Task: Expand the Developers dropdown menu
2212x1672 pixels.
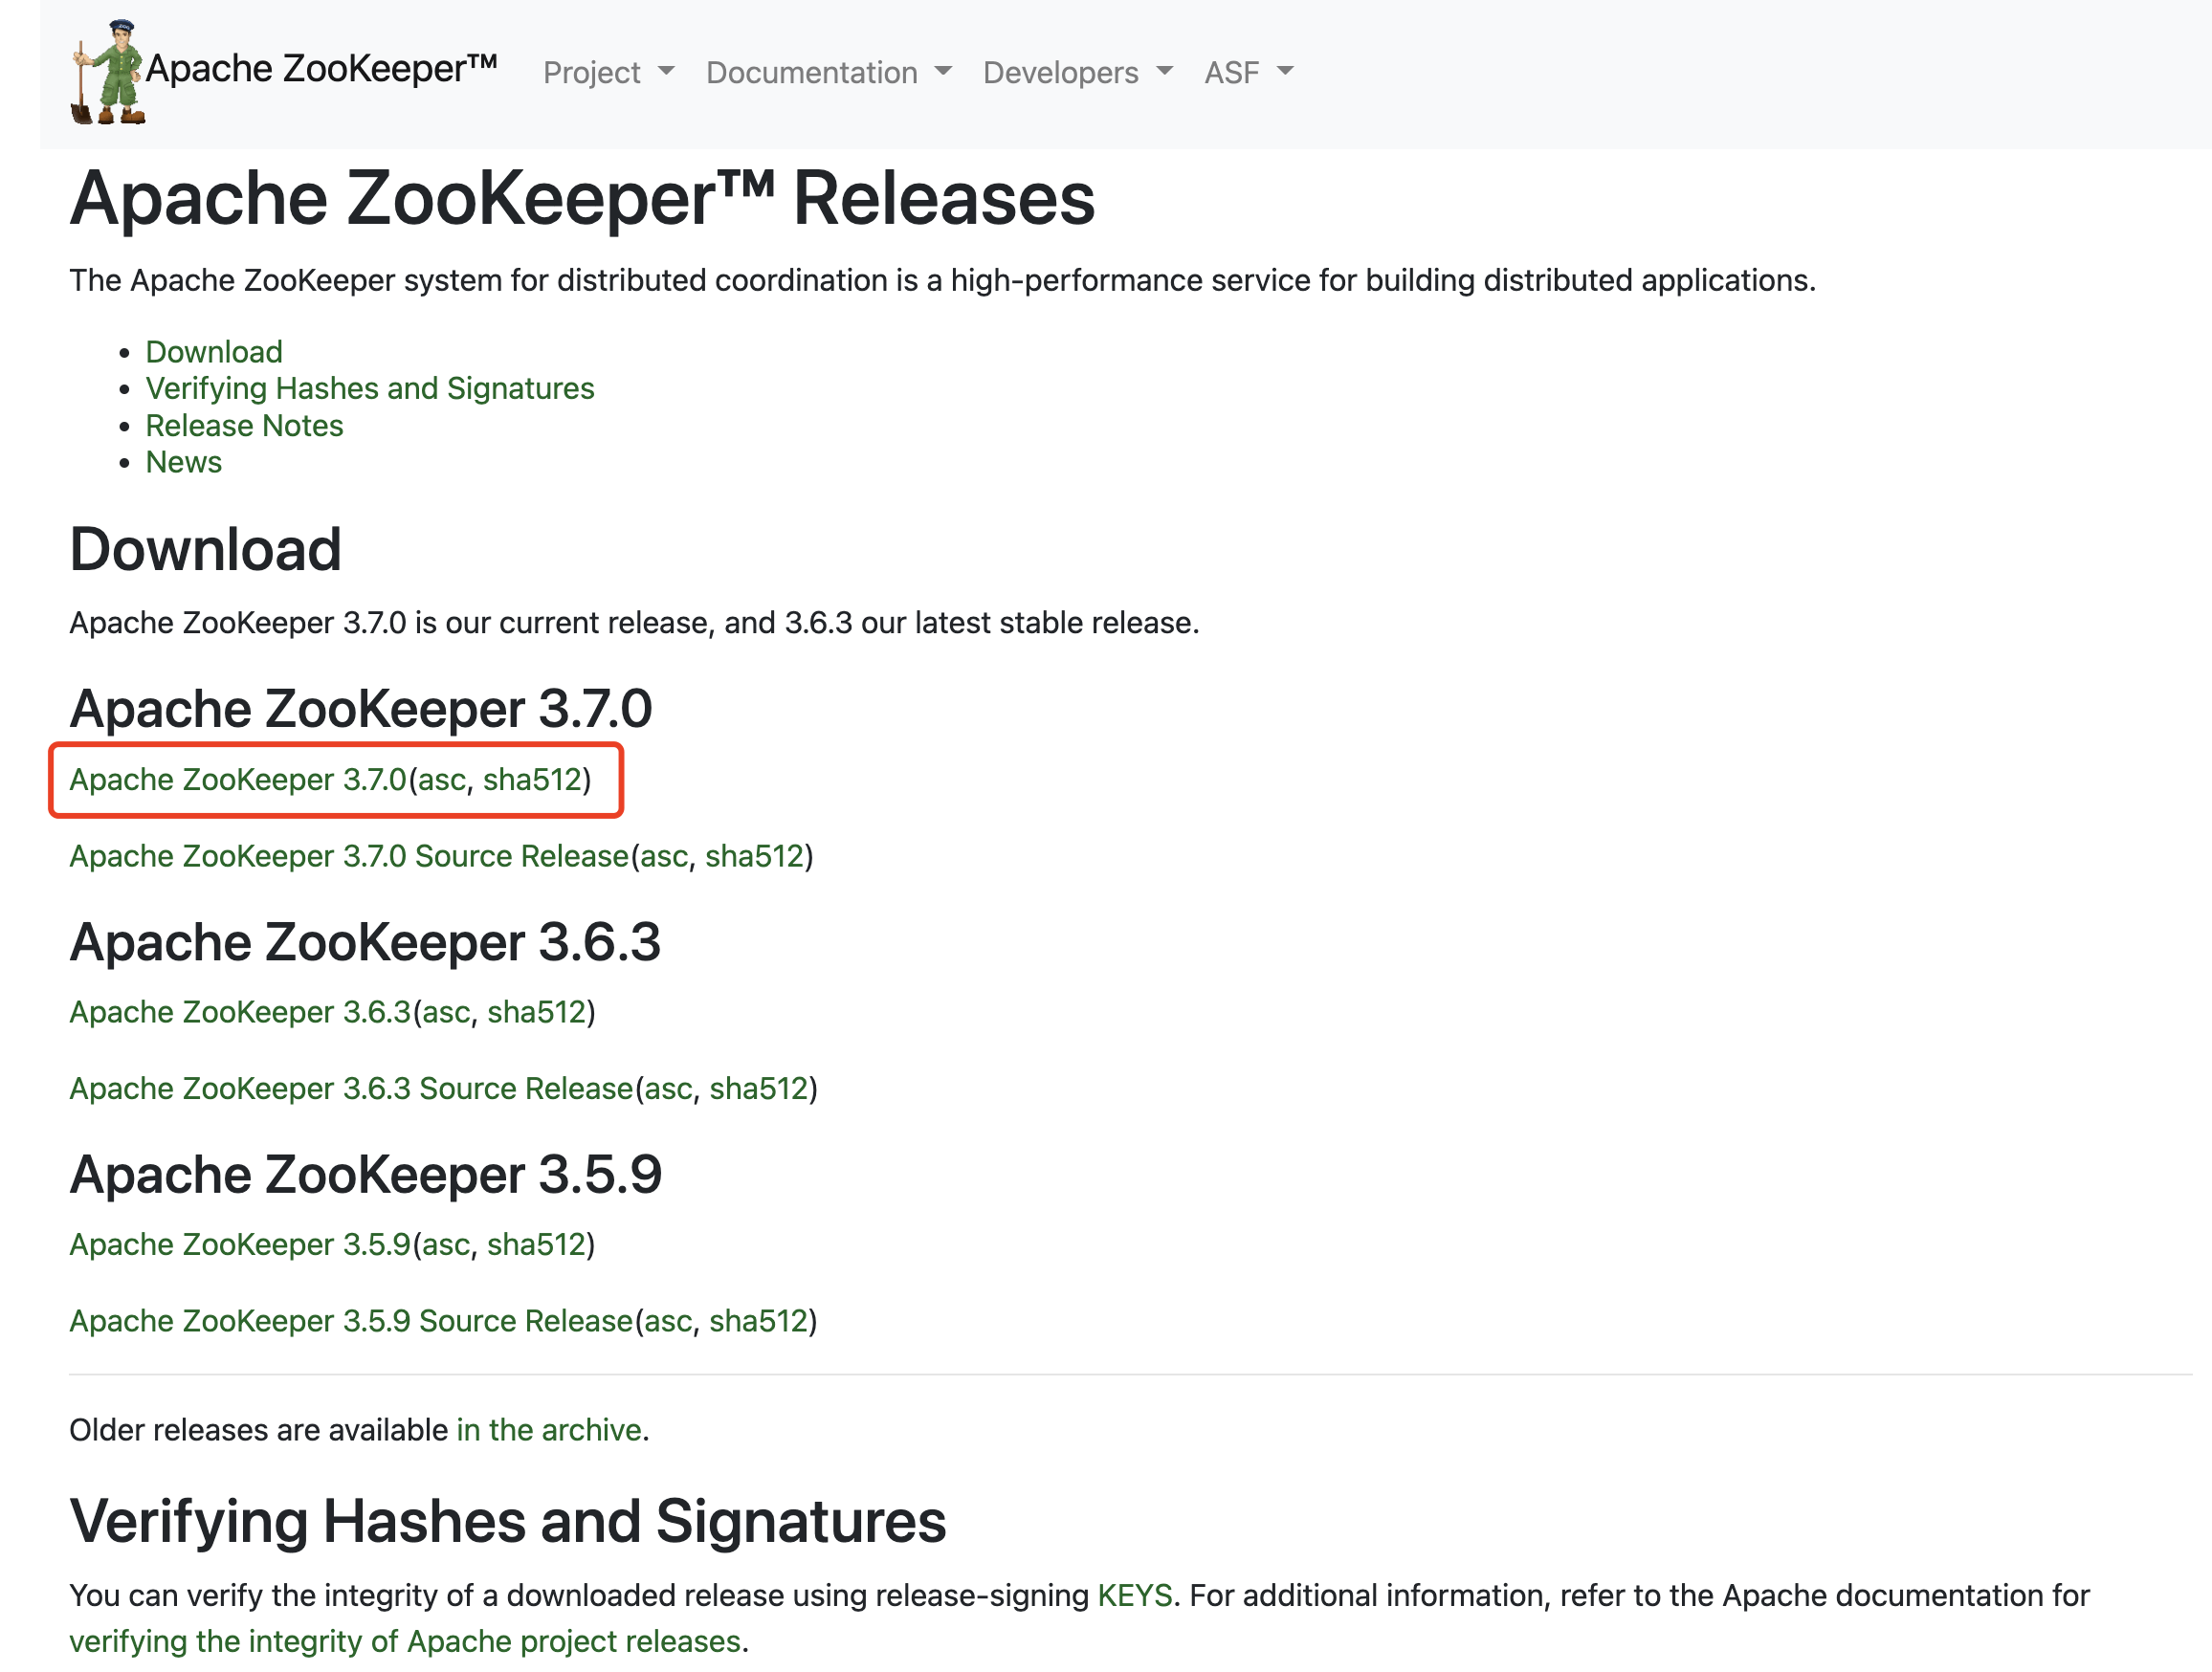Action: (1077, 72)
